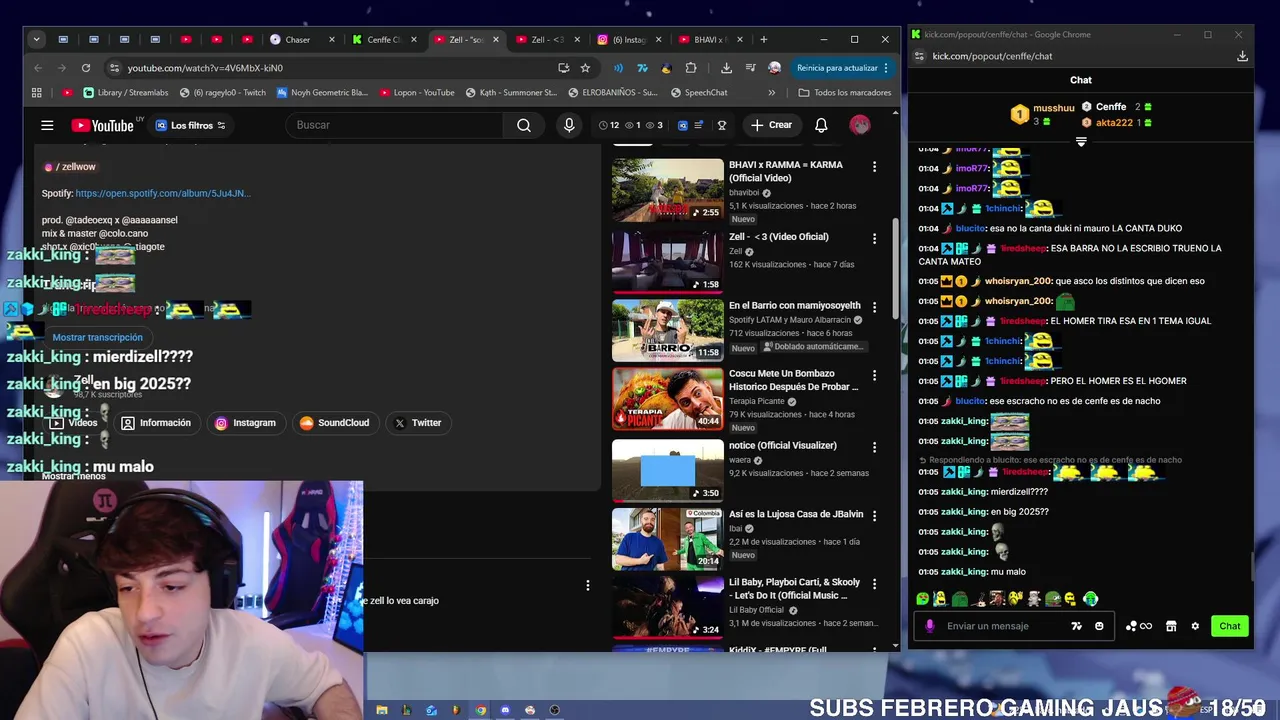Viewport: 1280px width, 720px height.
Task: Open the SoundCloud link button
Action: click(x=334, y=423)
